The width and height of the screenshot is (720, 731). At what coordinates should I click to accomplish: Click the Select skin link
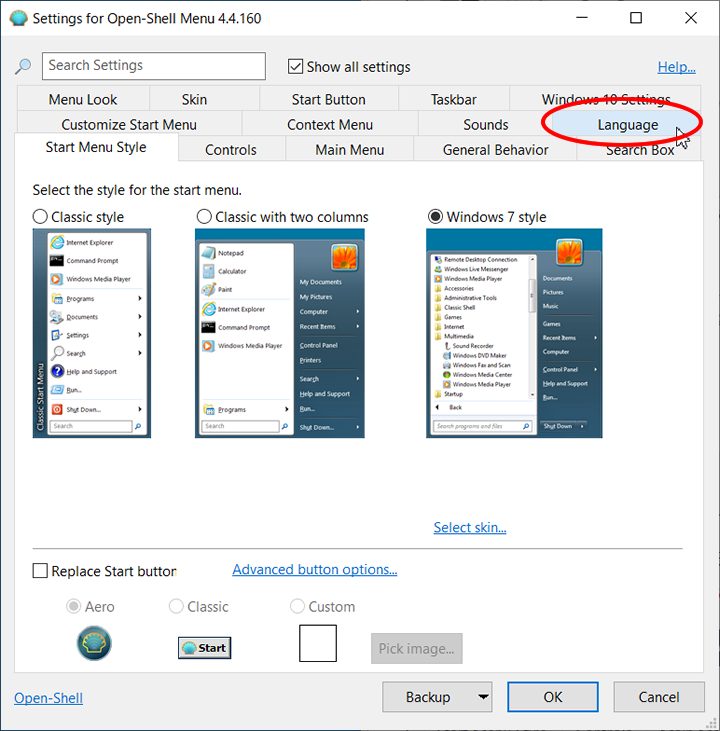[470, 527]
